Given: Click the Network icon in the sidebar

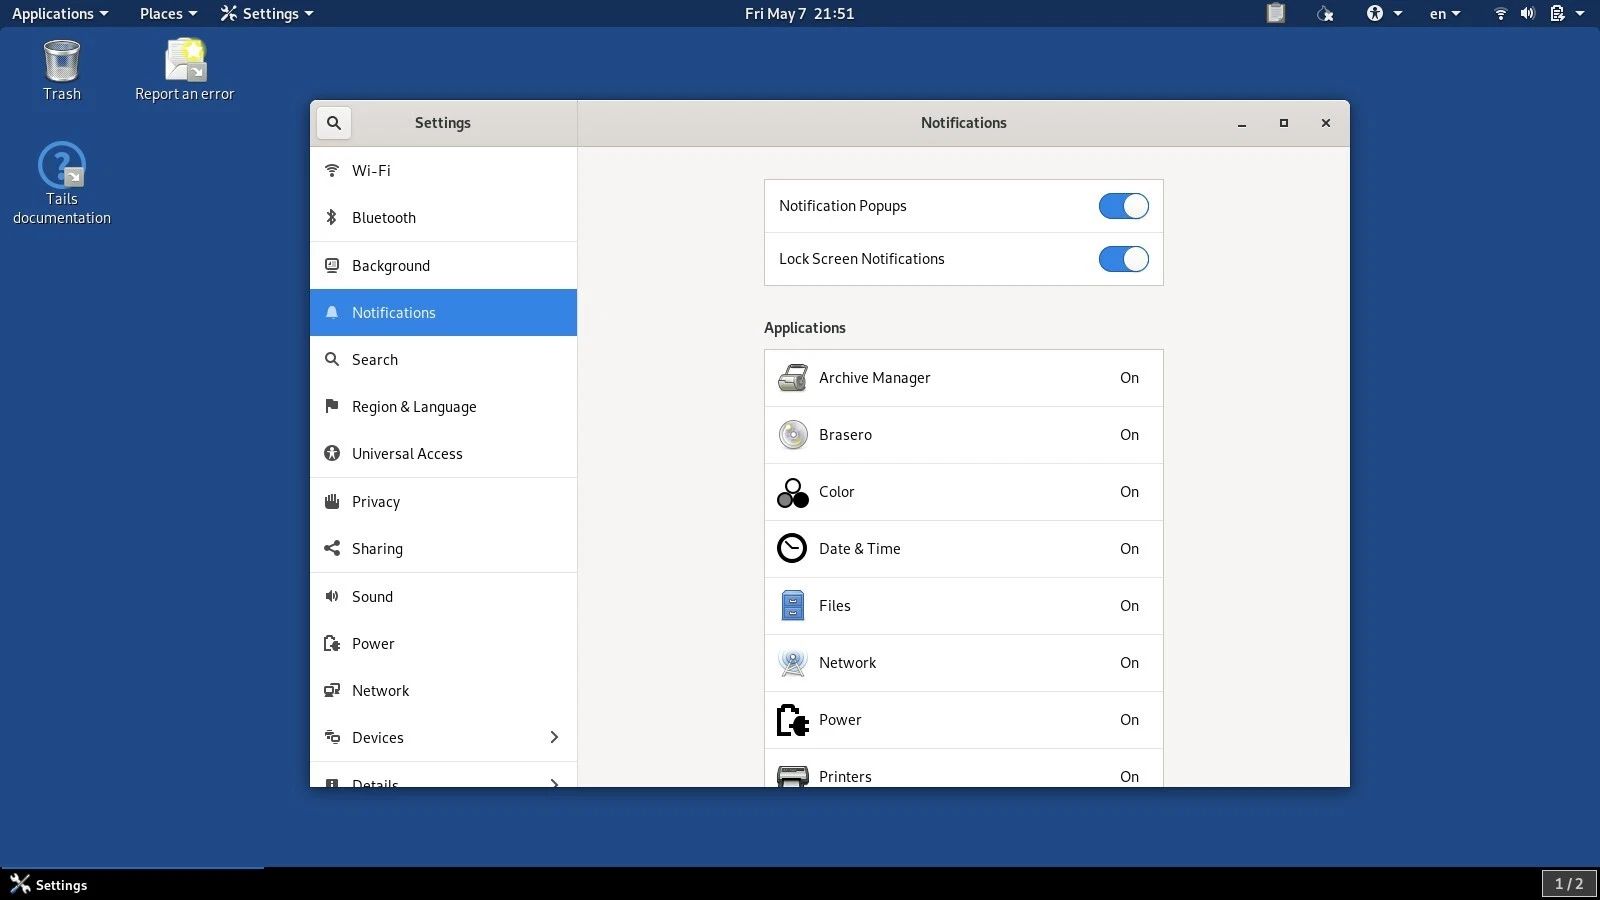Looking at the screenshot, I should tap(332, 691).
